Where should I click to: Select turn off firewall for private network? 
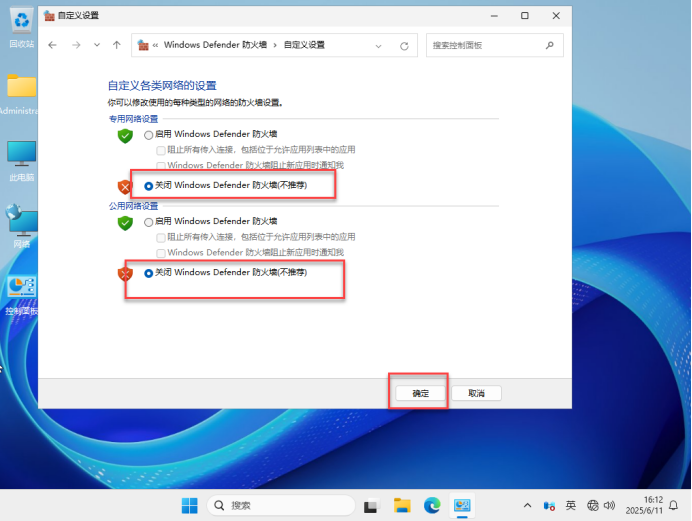pyautogui.click(x=150, y=185)
